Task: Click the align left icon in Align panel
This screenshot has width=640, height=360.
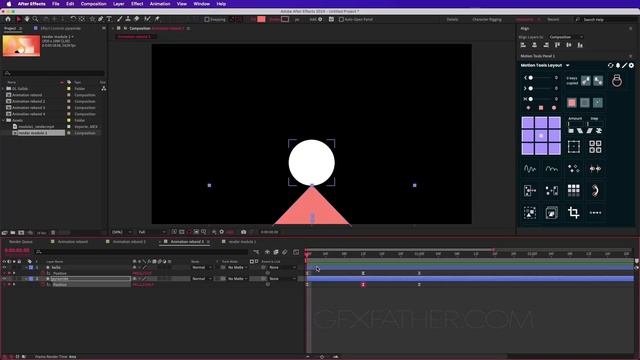Action: click(523, 45)
